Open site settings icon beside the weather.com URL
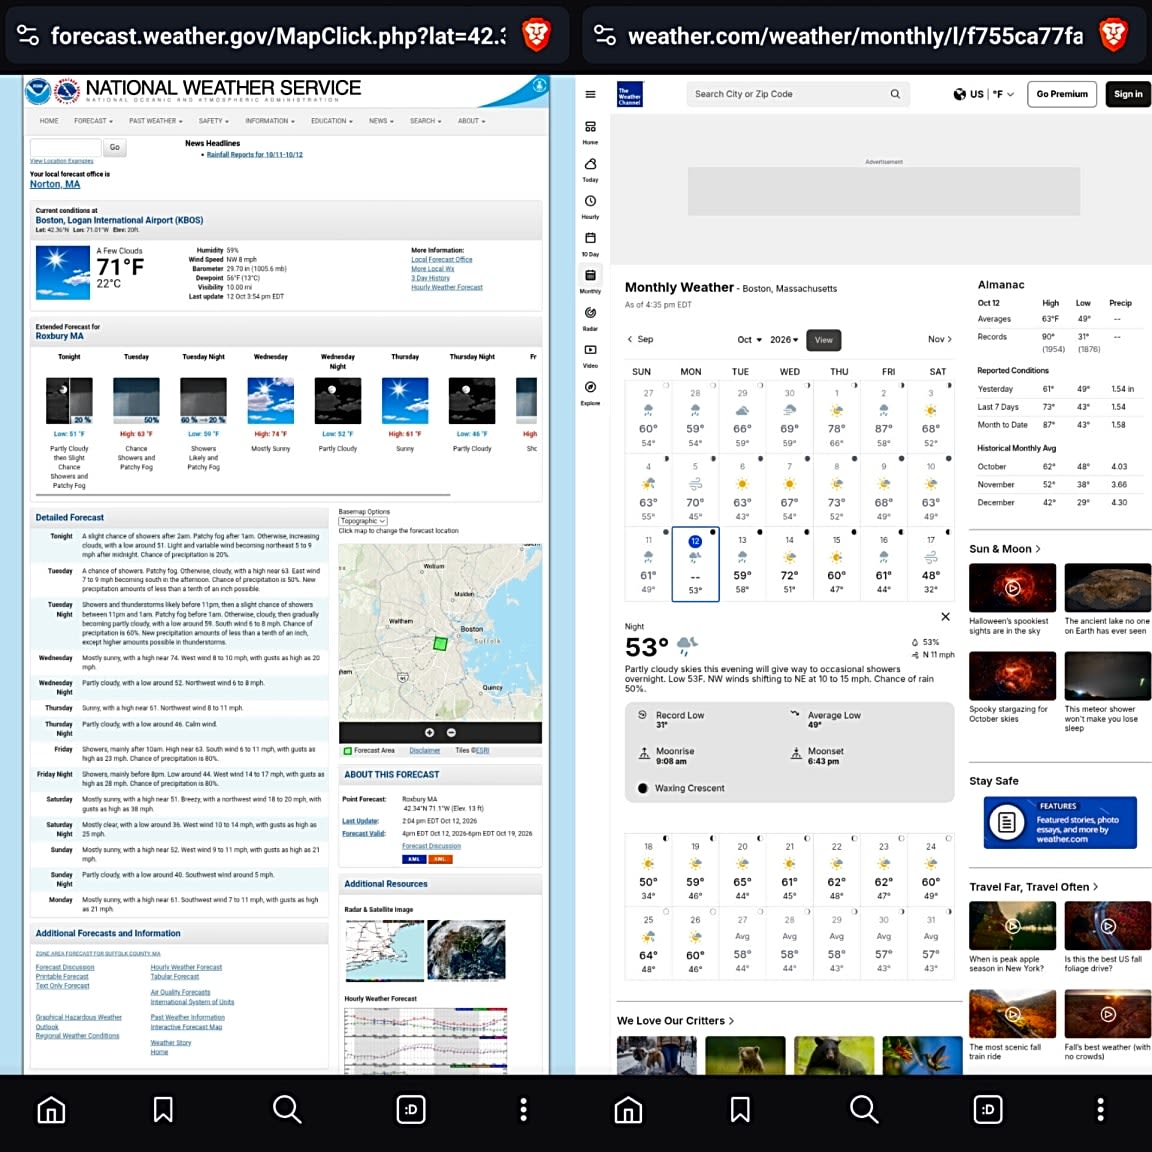 pyautogui.click(x=605, y=35)
